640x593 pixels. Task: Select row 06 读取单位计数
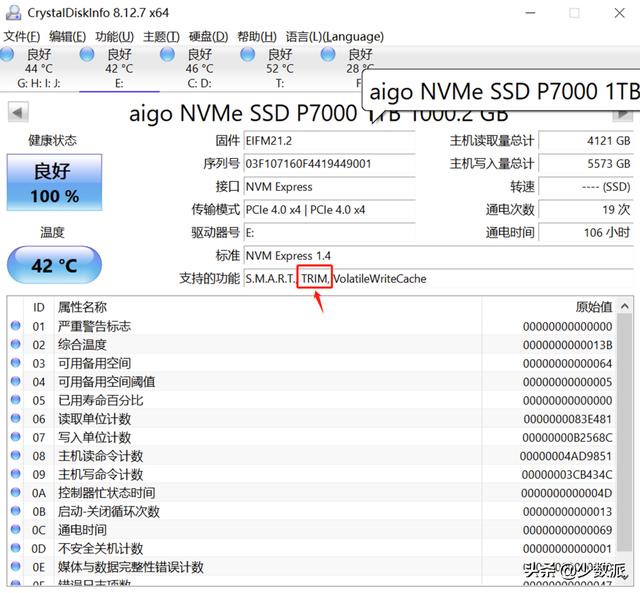click(312, 419)
